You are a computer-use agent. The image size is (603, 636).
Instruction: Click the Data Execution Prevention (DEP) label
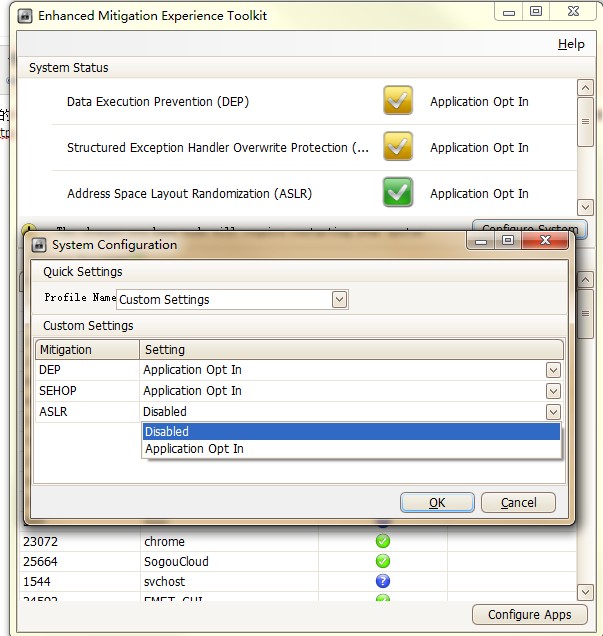[x=158, y=101]
